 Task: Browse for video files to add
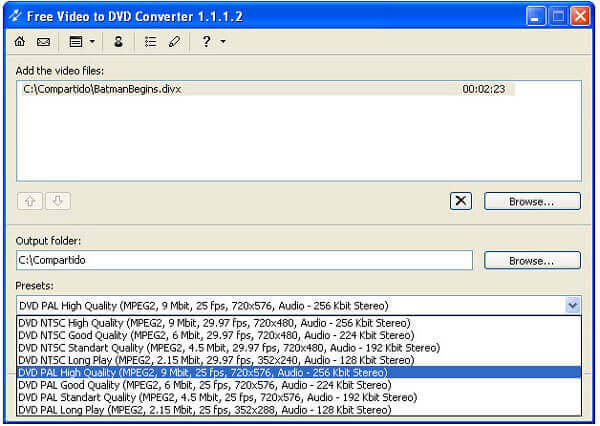point(532,201)
